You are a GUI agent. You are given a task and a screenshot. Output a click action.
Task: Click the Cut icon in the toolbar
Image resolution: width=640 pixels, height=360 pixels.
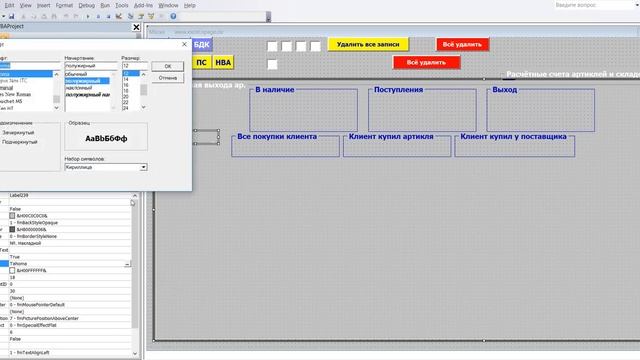point(23,16)
